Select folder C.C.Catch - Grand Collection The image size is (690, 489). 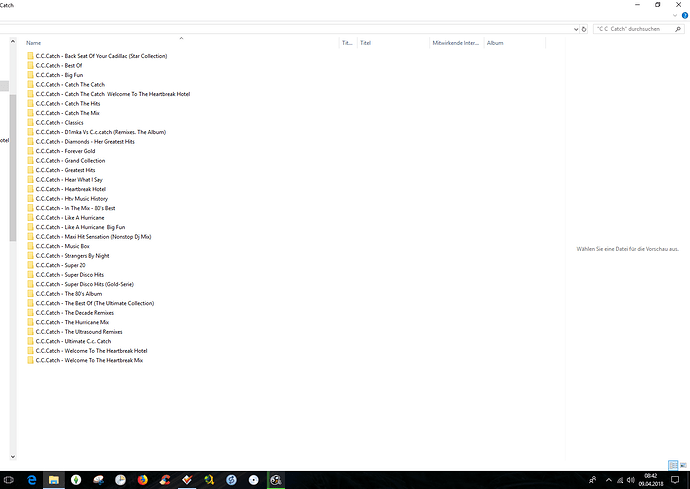66,161
